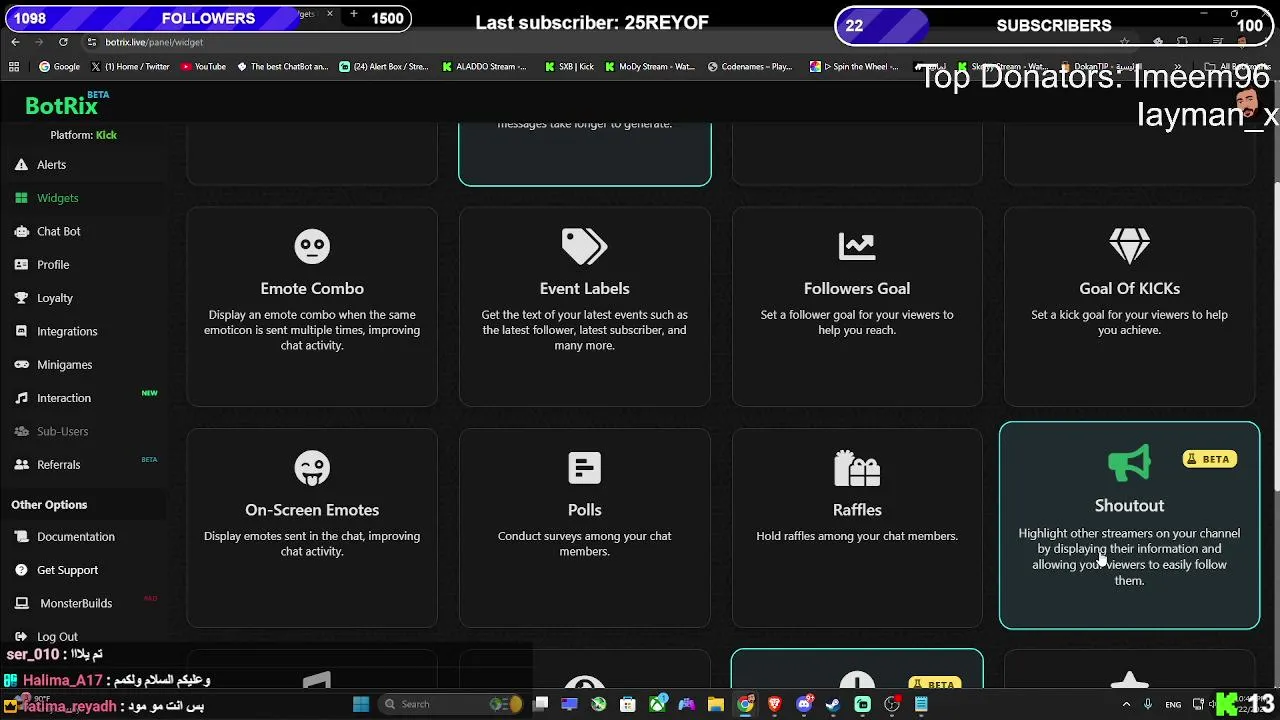Open the ALADDO Stream bookmark
1280x720 pixels.
point(484,67)
